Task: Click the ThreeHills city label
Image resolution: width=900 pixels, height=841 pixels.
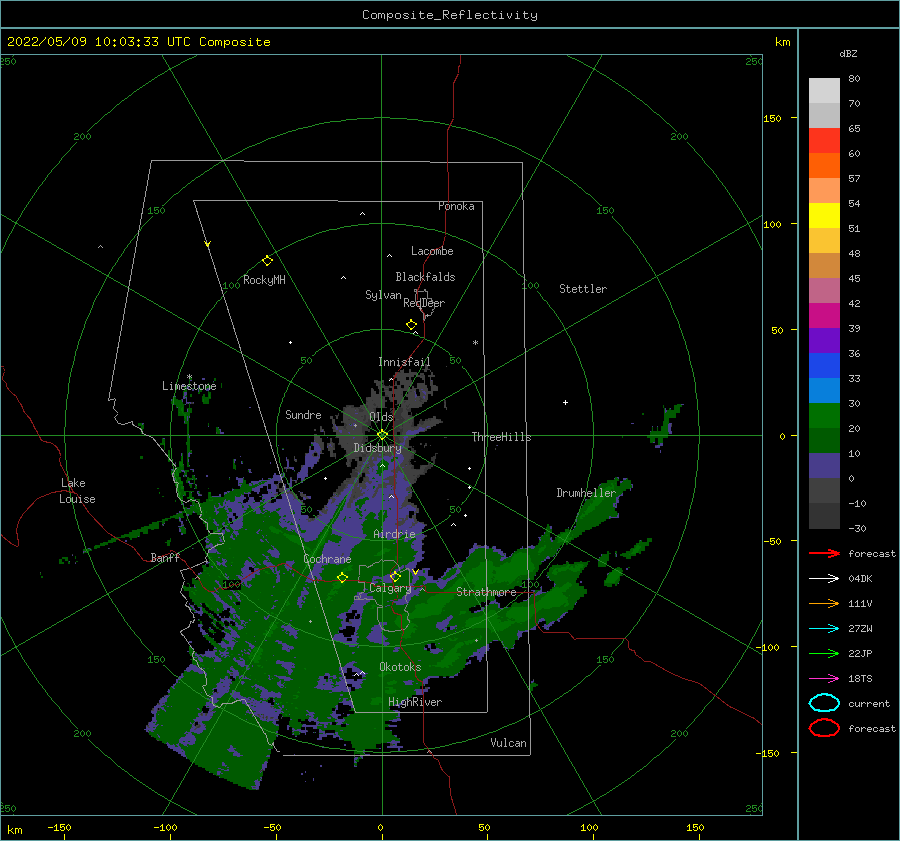Action: coord(502,437)
